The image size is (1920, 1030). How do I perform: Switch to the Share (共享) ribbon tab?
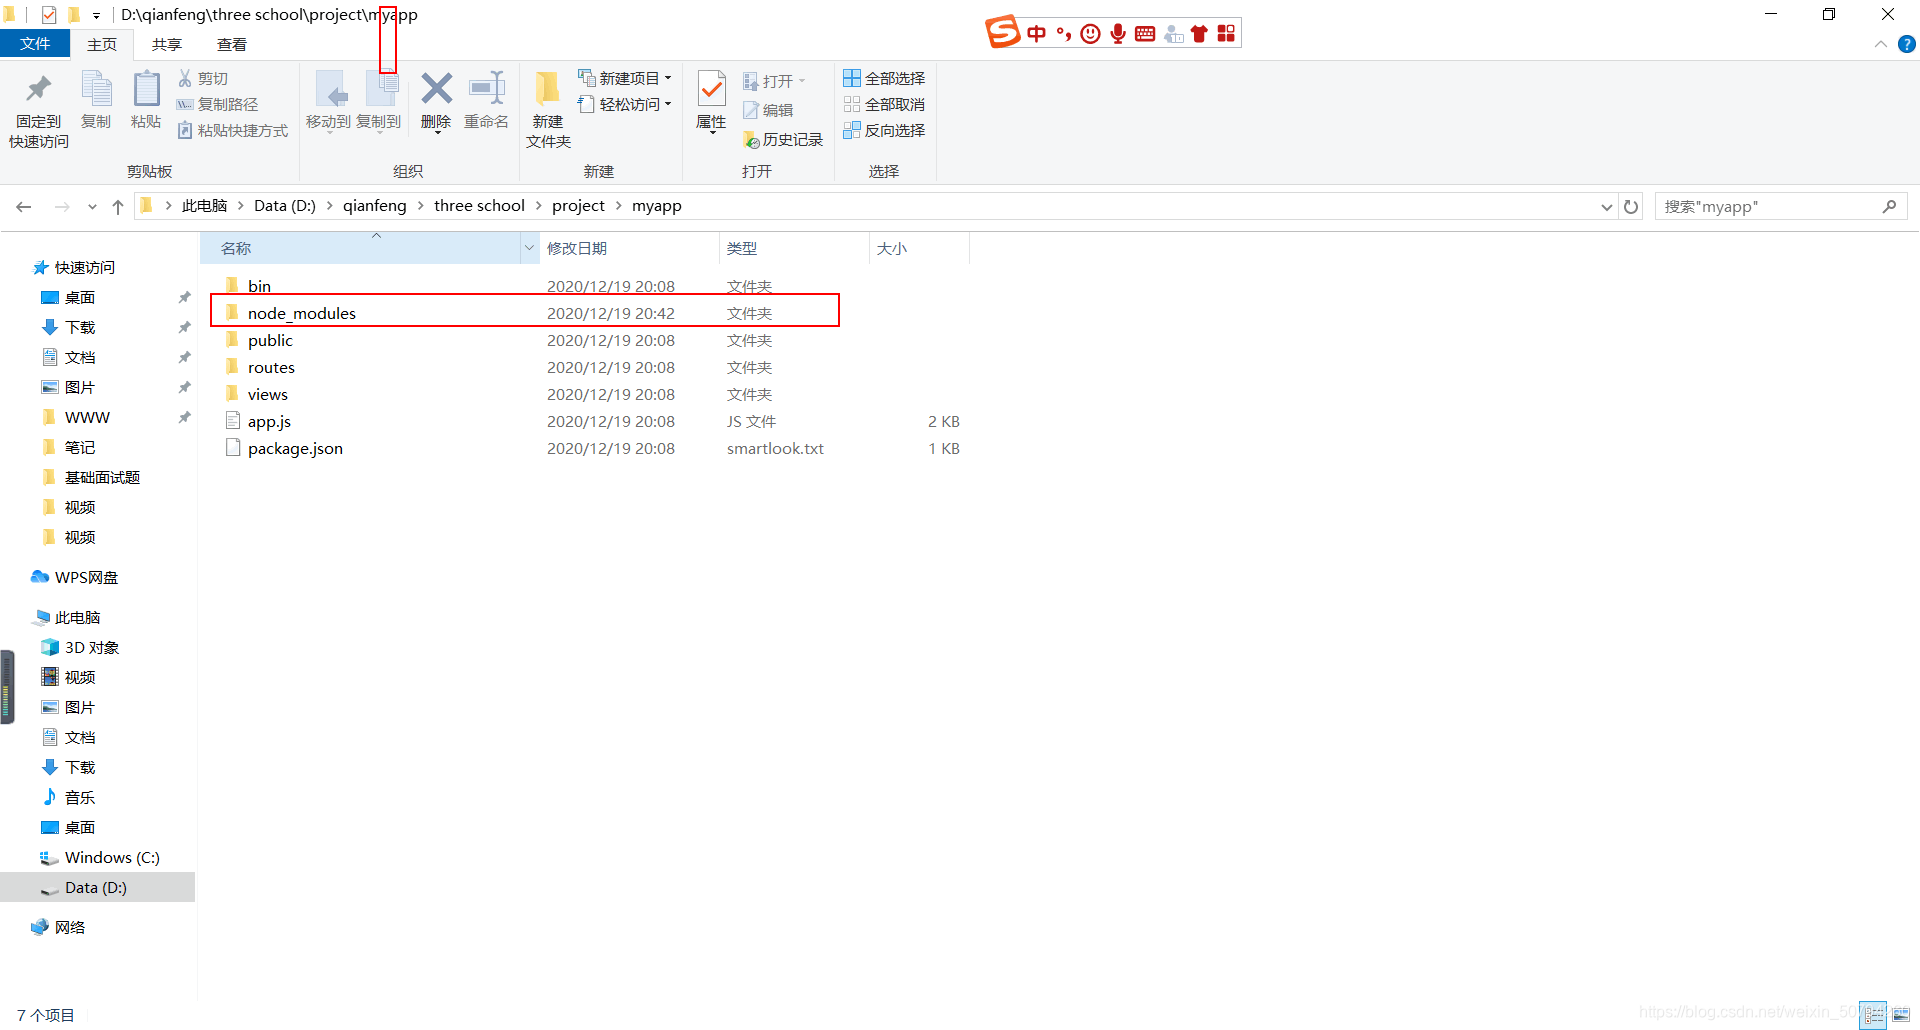coord(167,44)
